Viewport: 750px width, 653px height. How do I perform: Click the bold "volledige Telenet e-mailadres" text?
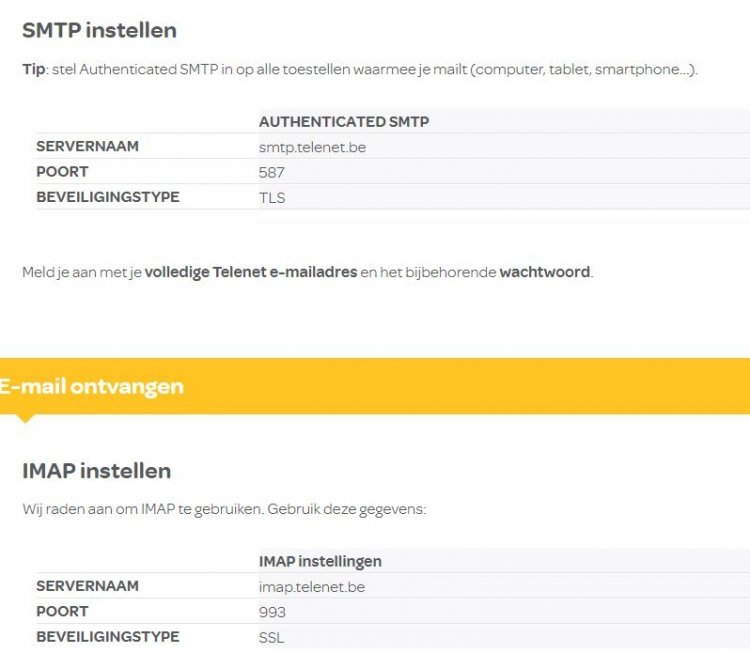click(250, 272)
